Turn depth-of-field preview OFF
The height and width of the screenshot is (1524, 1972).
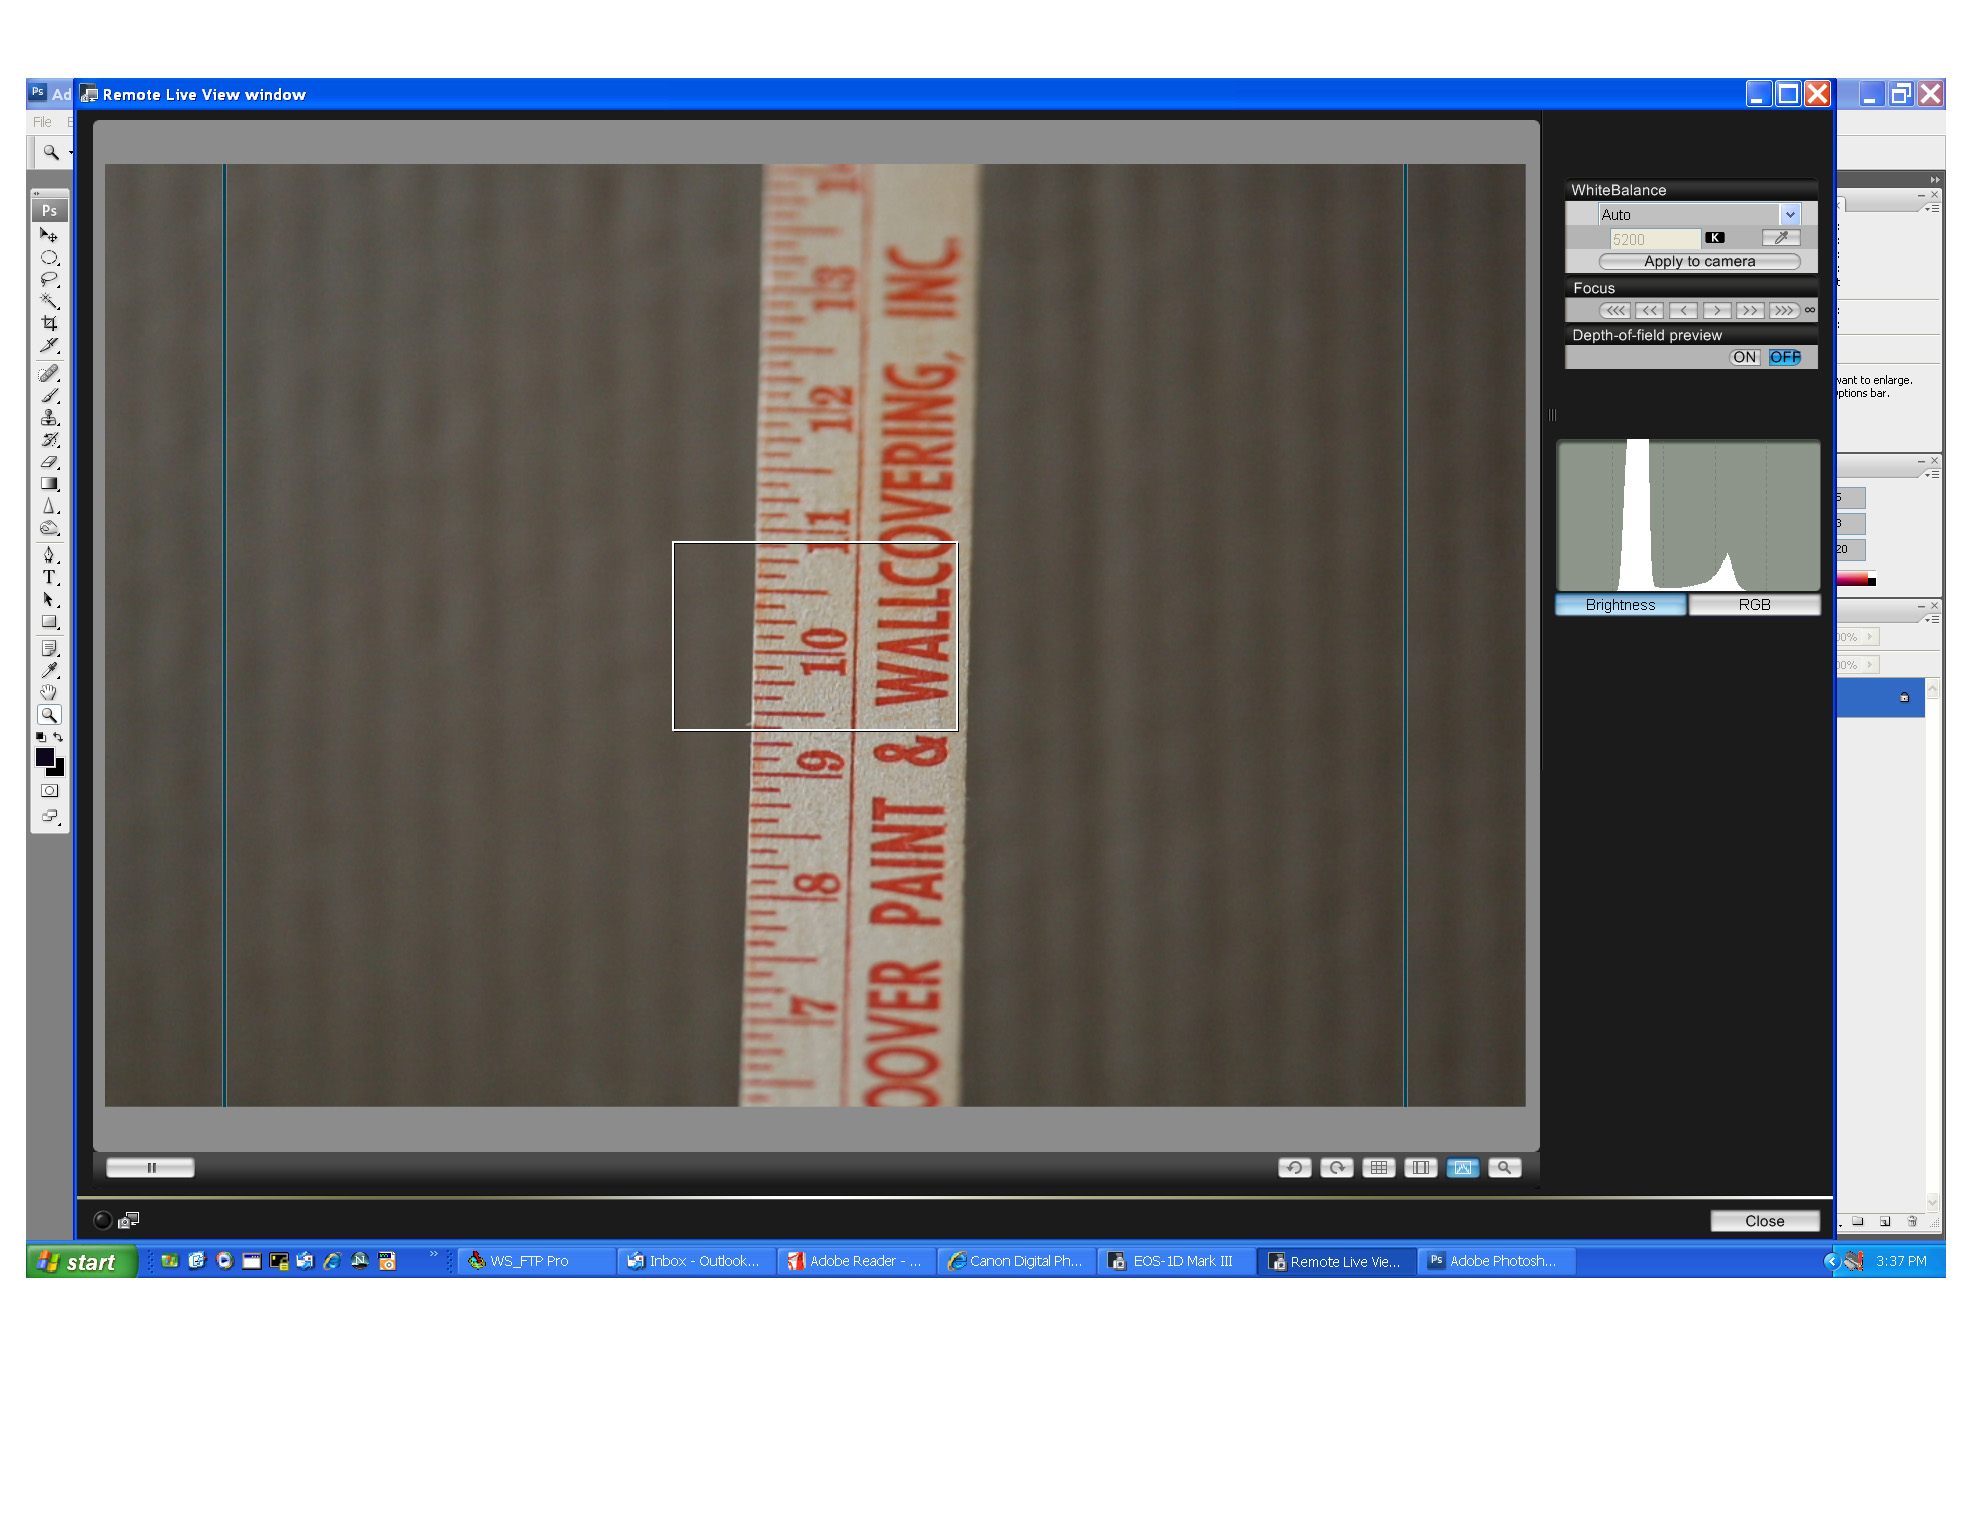click(x=1784, y=357)
